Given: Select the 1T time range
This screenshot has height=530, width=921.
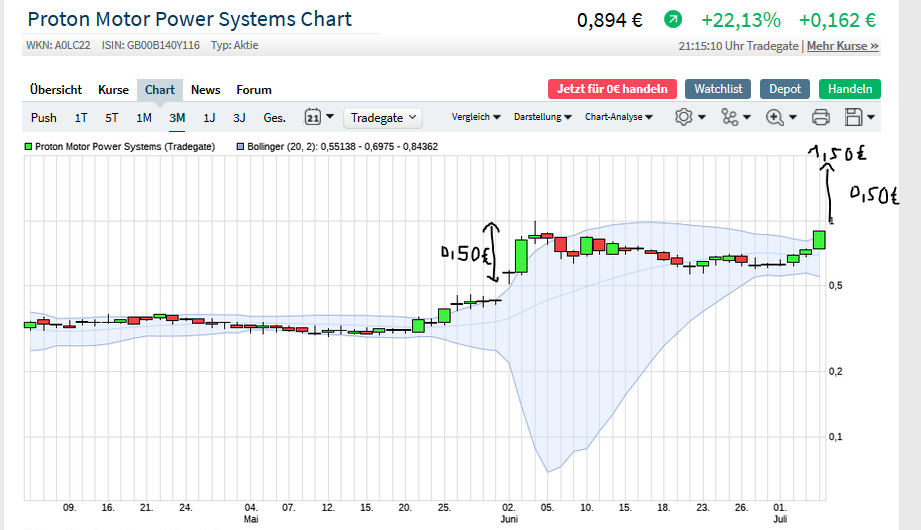Looking at the screenshot, I should coord(81,118).
